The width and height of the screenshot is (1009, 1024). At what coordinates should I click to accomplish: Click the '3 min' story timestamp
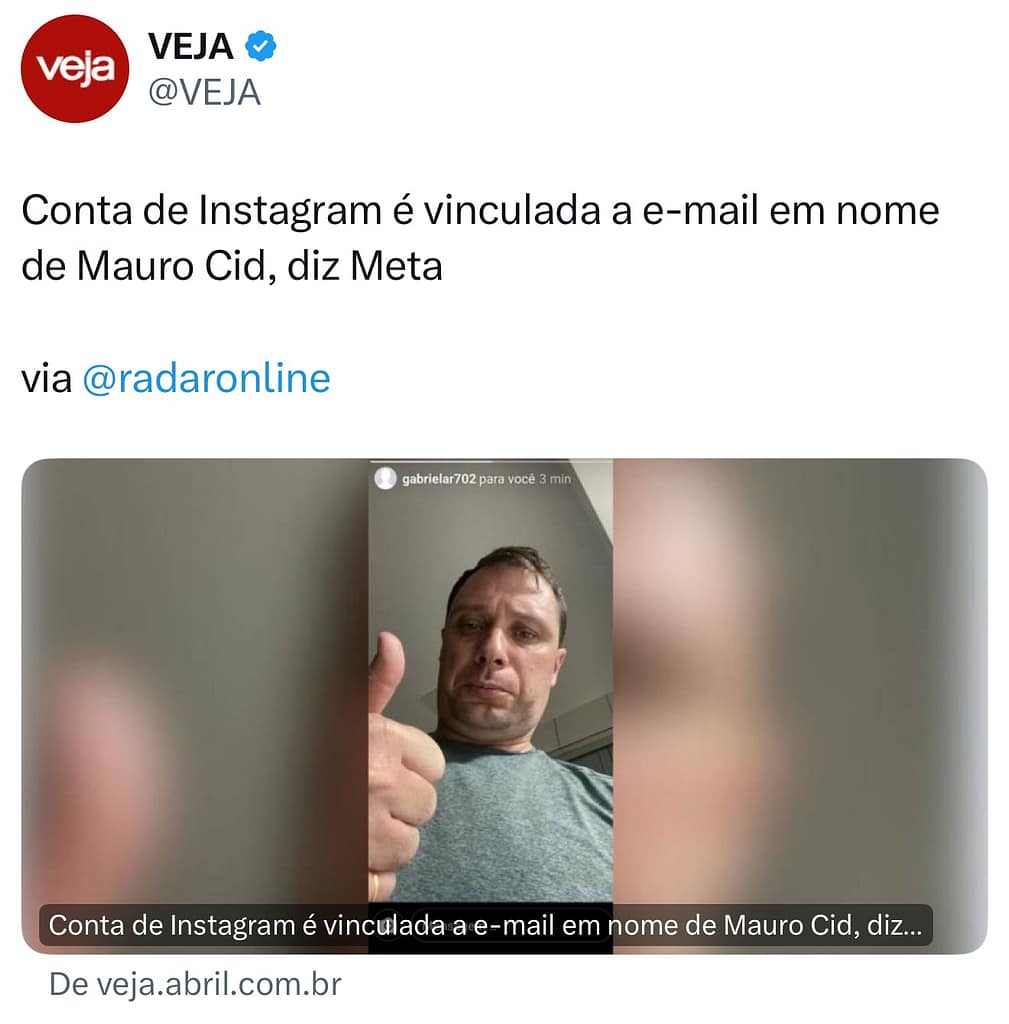coord(554,479)
